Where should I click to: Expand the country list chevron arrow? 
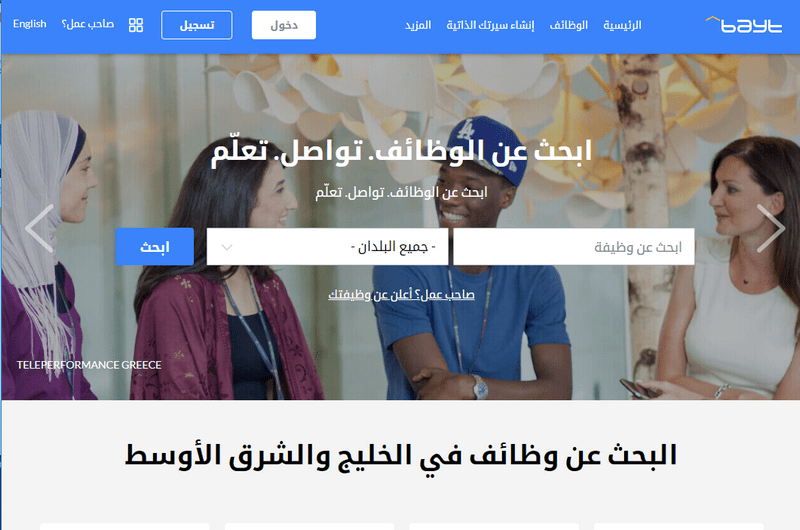[x=227, y=247]
